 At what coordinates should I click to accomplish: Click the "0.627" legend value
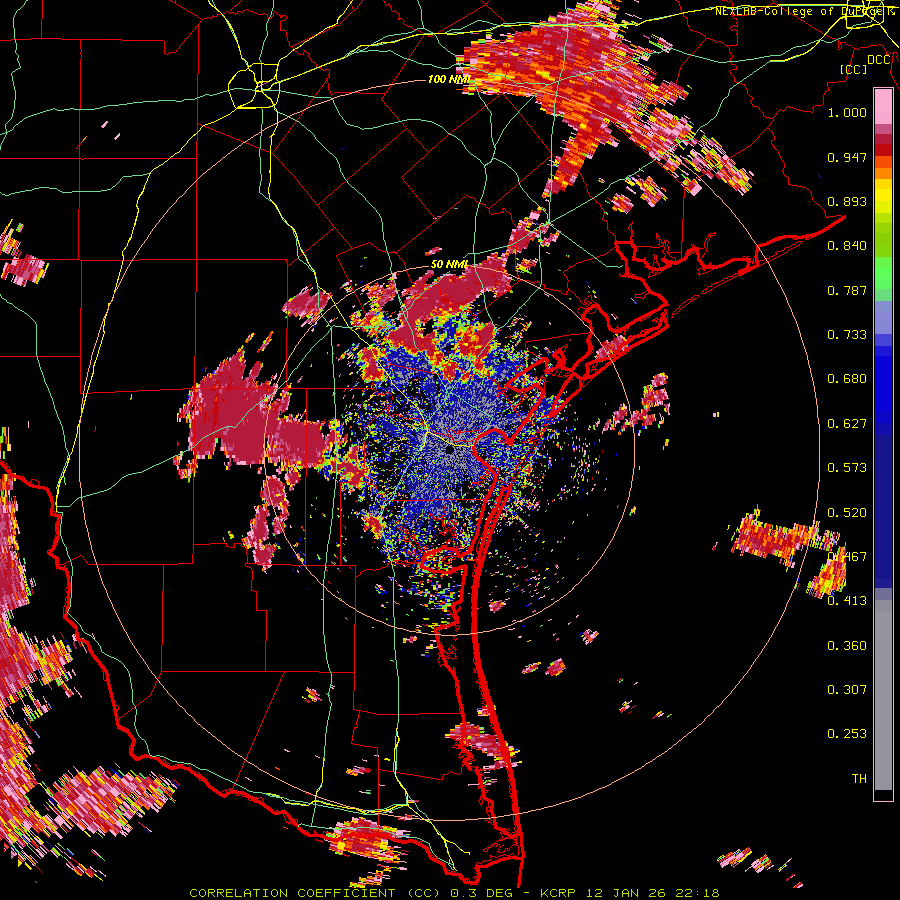coord(847,424)
